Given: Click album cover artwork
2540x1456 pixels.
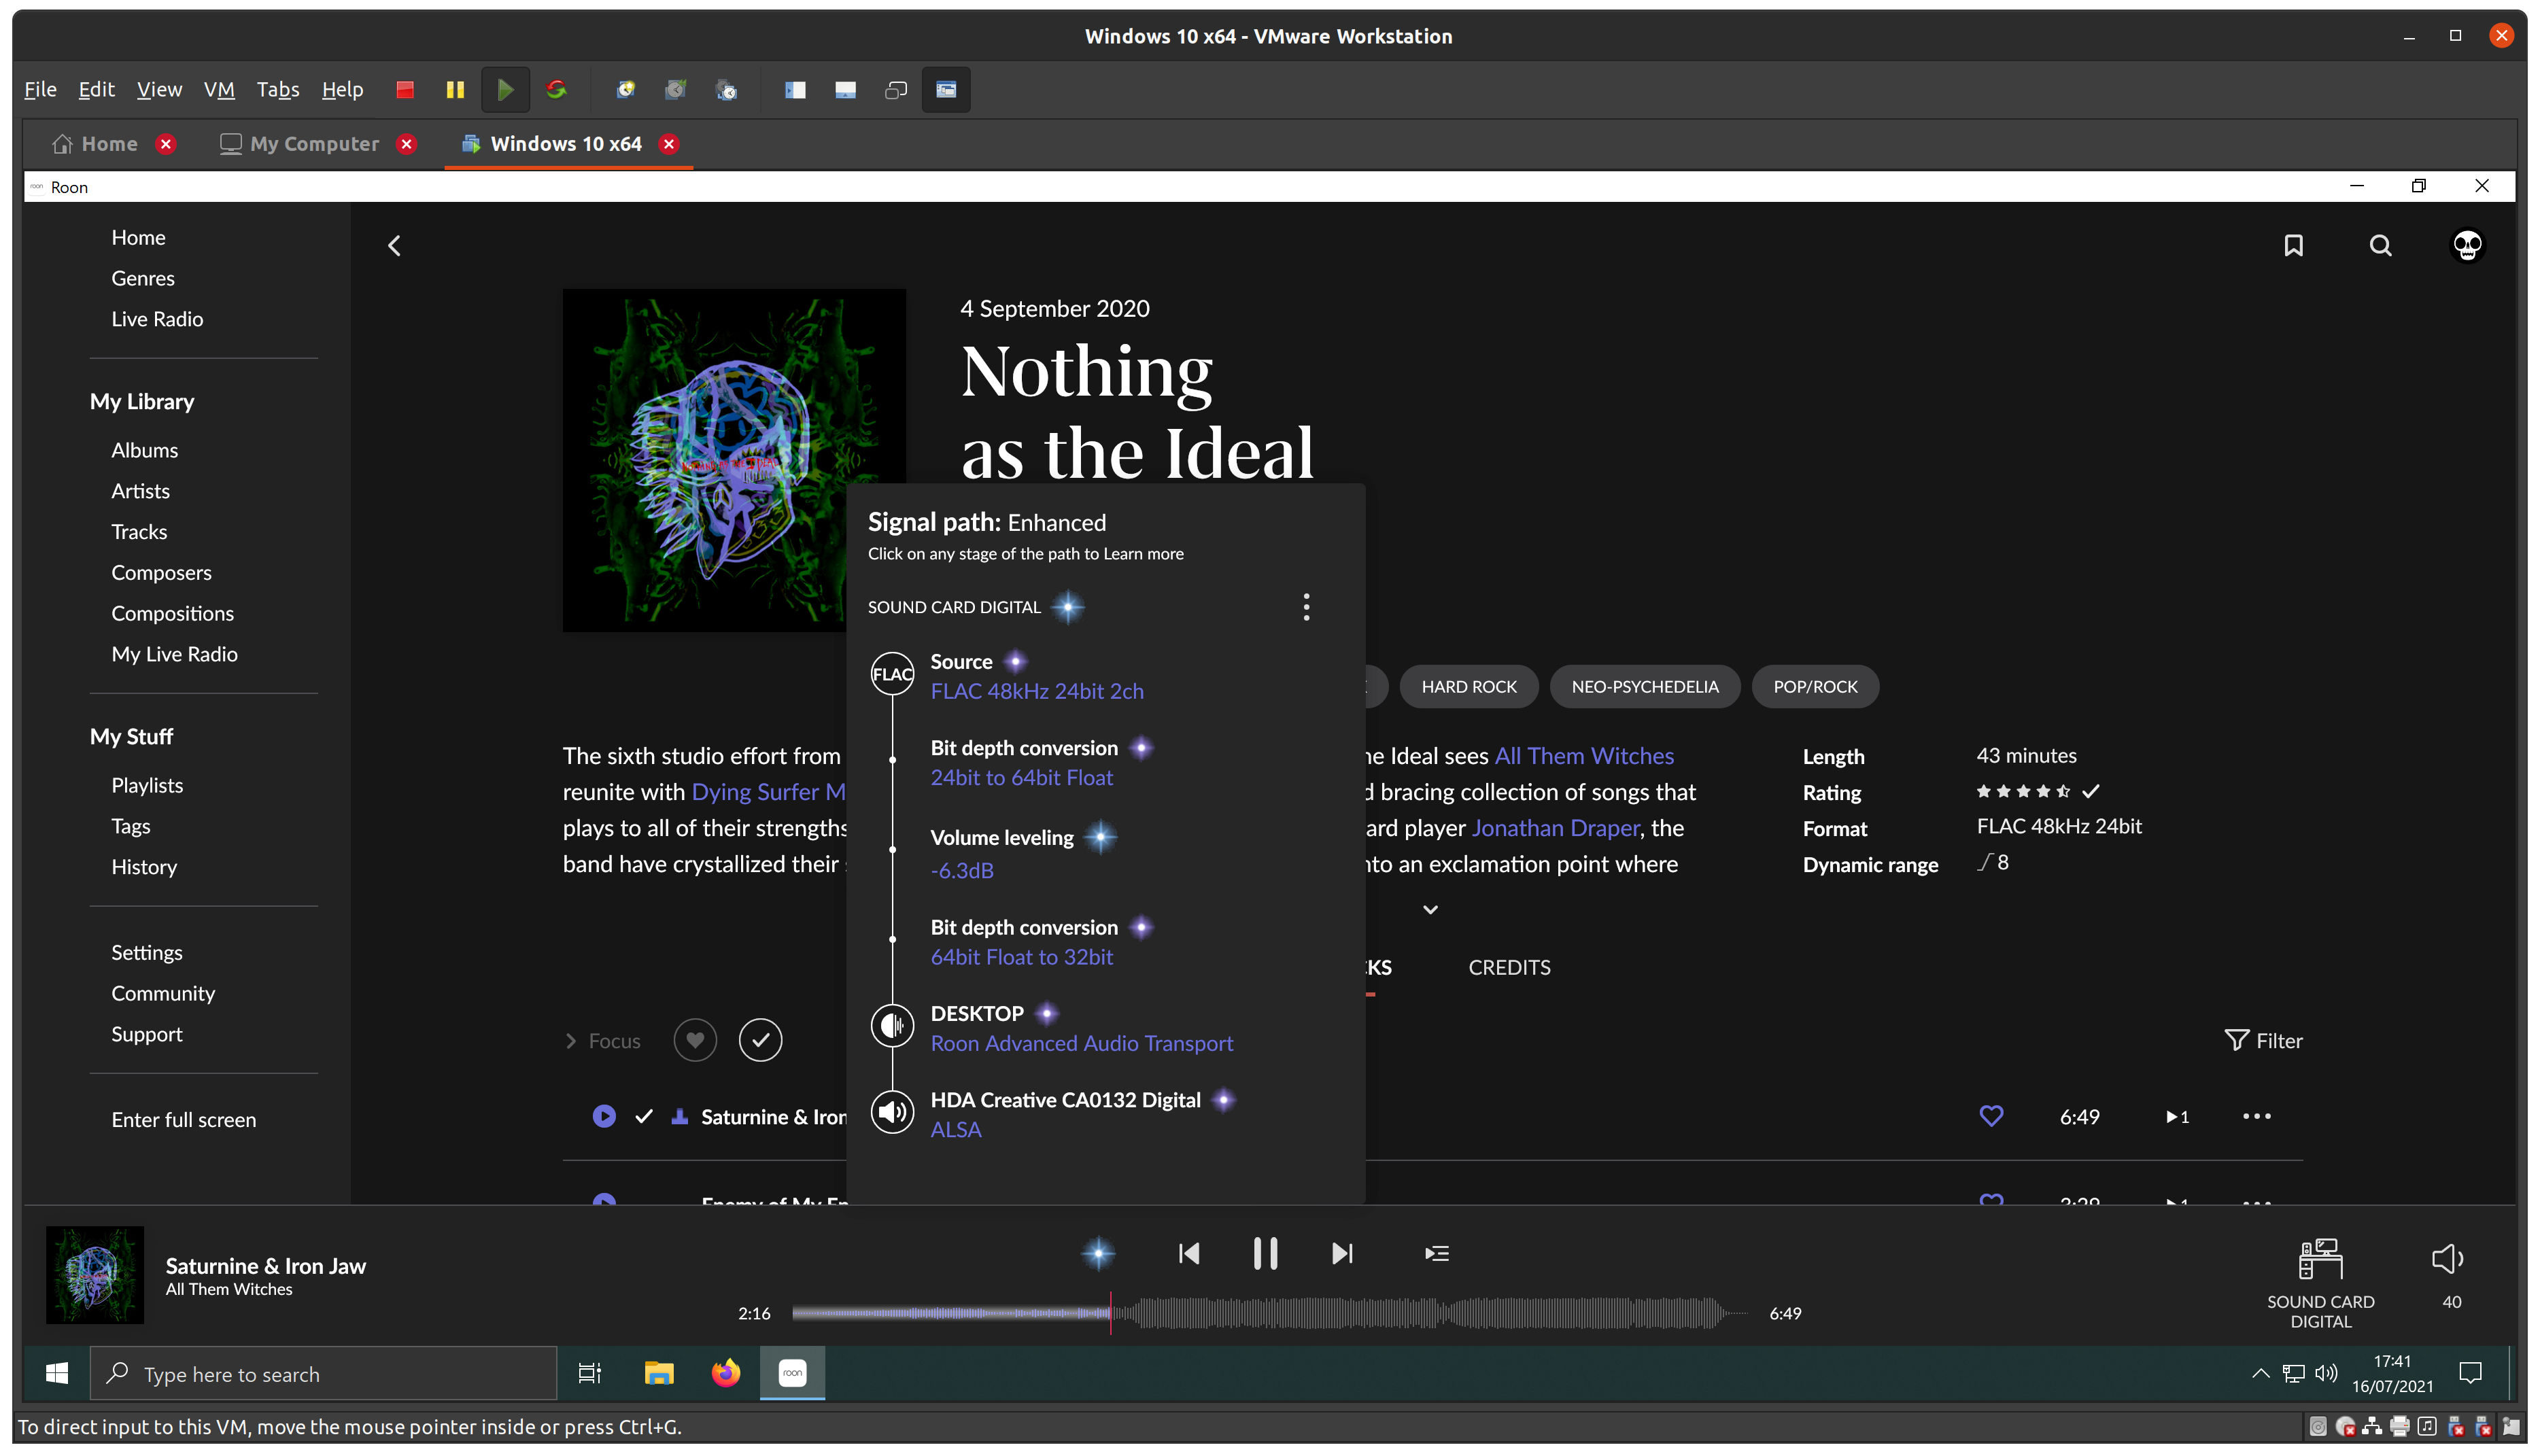Looking at the screenshot, I should coord(734,461).
